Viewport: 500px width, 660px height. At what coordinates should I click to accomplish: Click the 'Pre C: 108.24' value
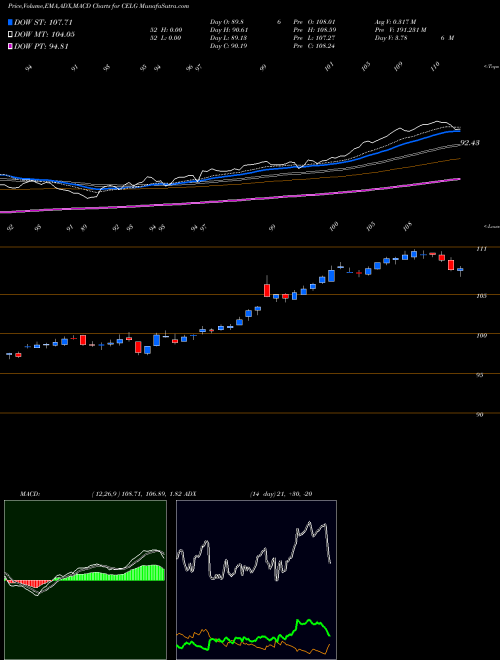(314, 46)
